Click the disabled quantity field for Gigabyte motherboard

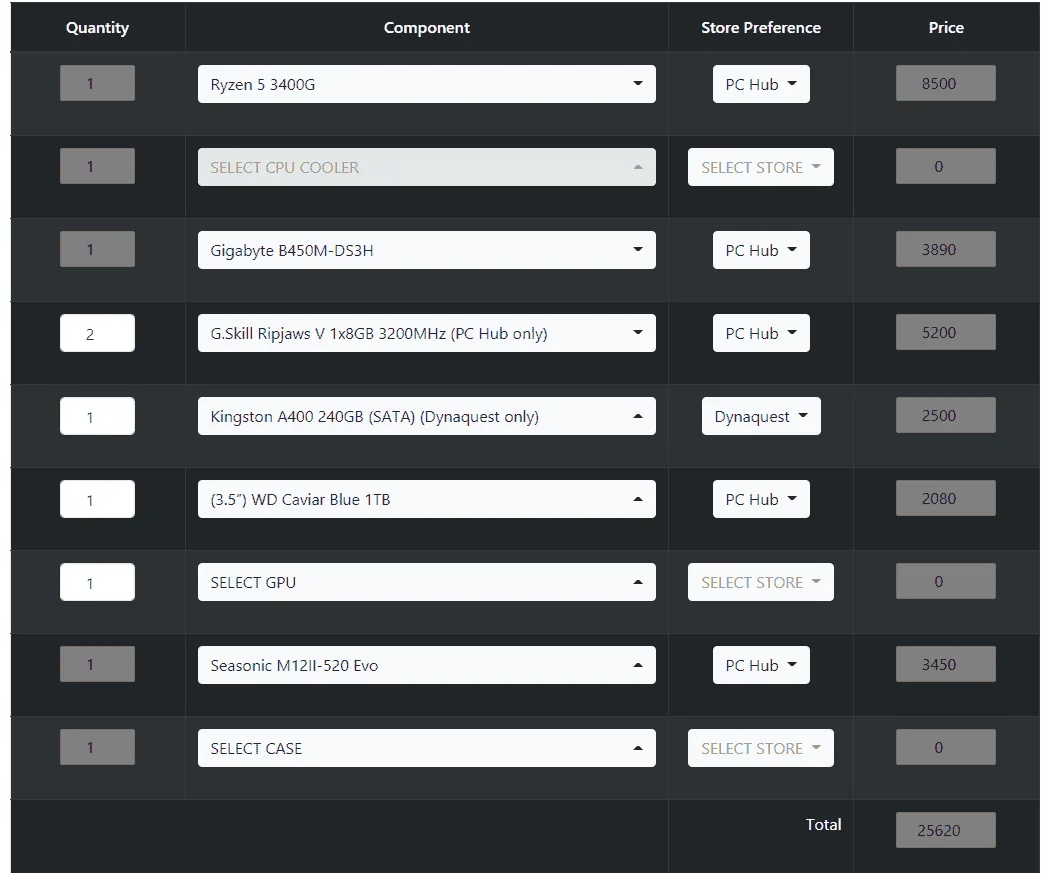[97, 249]
